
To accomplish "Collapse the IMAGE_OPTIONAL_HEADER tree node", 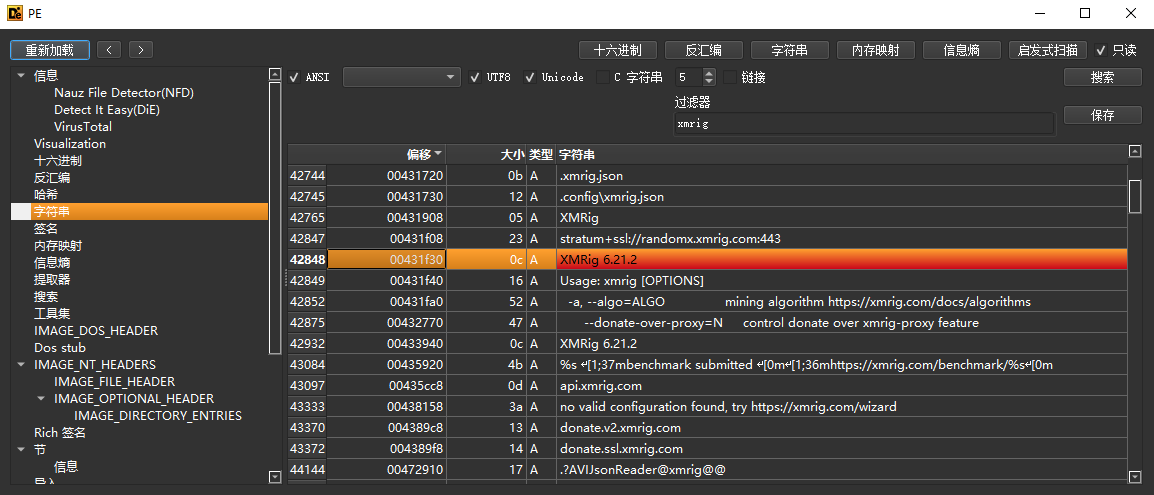I will 41,399.
